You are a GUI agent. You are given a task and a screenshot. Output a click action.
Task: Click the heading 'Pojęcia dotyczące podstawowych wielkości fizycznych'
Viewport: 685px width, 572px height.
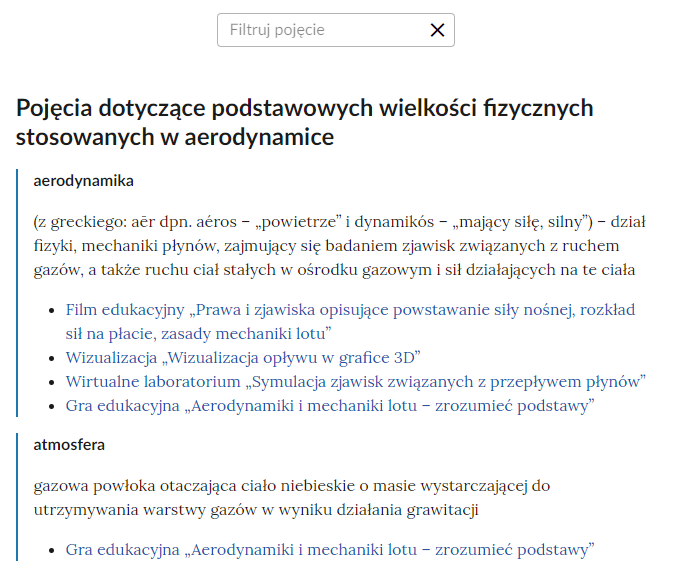pyautogui.click(x=304, y=122)
